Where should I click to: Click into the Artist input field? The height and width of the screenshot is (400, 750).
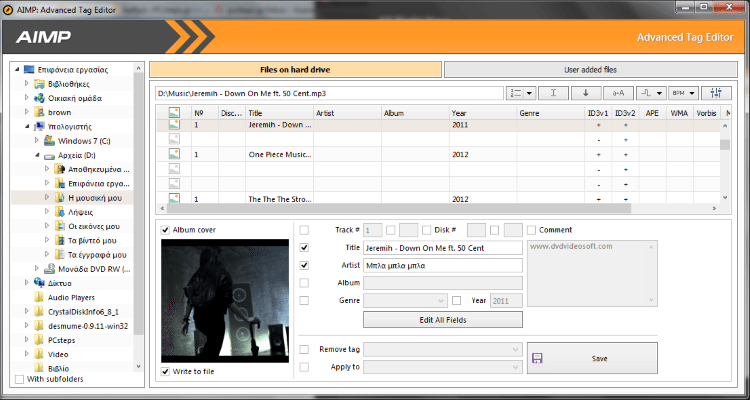coord(443,265)
